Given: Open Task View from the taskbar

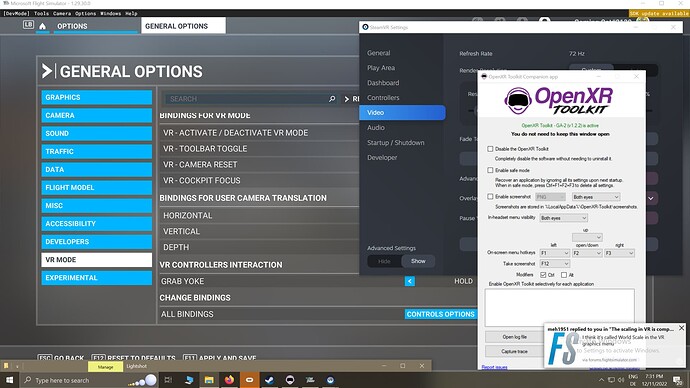Looking at the screenshot, I should click(168, 380).
